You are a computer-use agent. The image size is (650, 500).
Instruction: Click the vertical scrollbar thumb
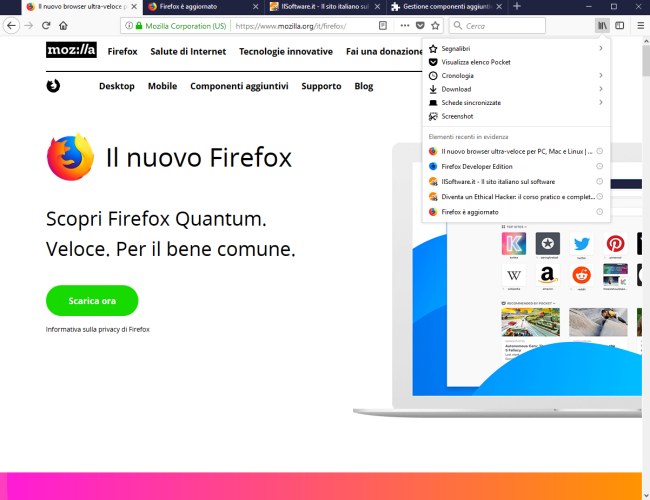[646, 61]
